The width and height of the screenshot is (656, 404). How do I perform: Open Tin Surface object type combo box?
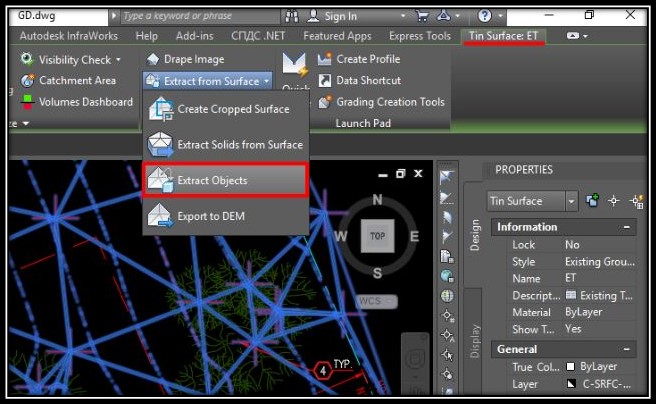click(532, 201)
